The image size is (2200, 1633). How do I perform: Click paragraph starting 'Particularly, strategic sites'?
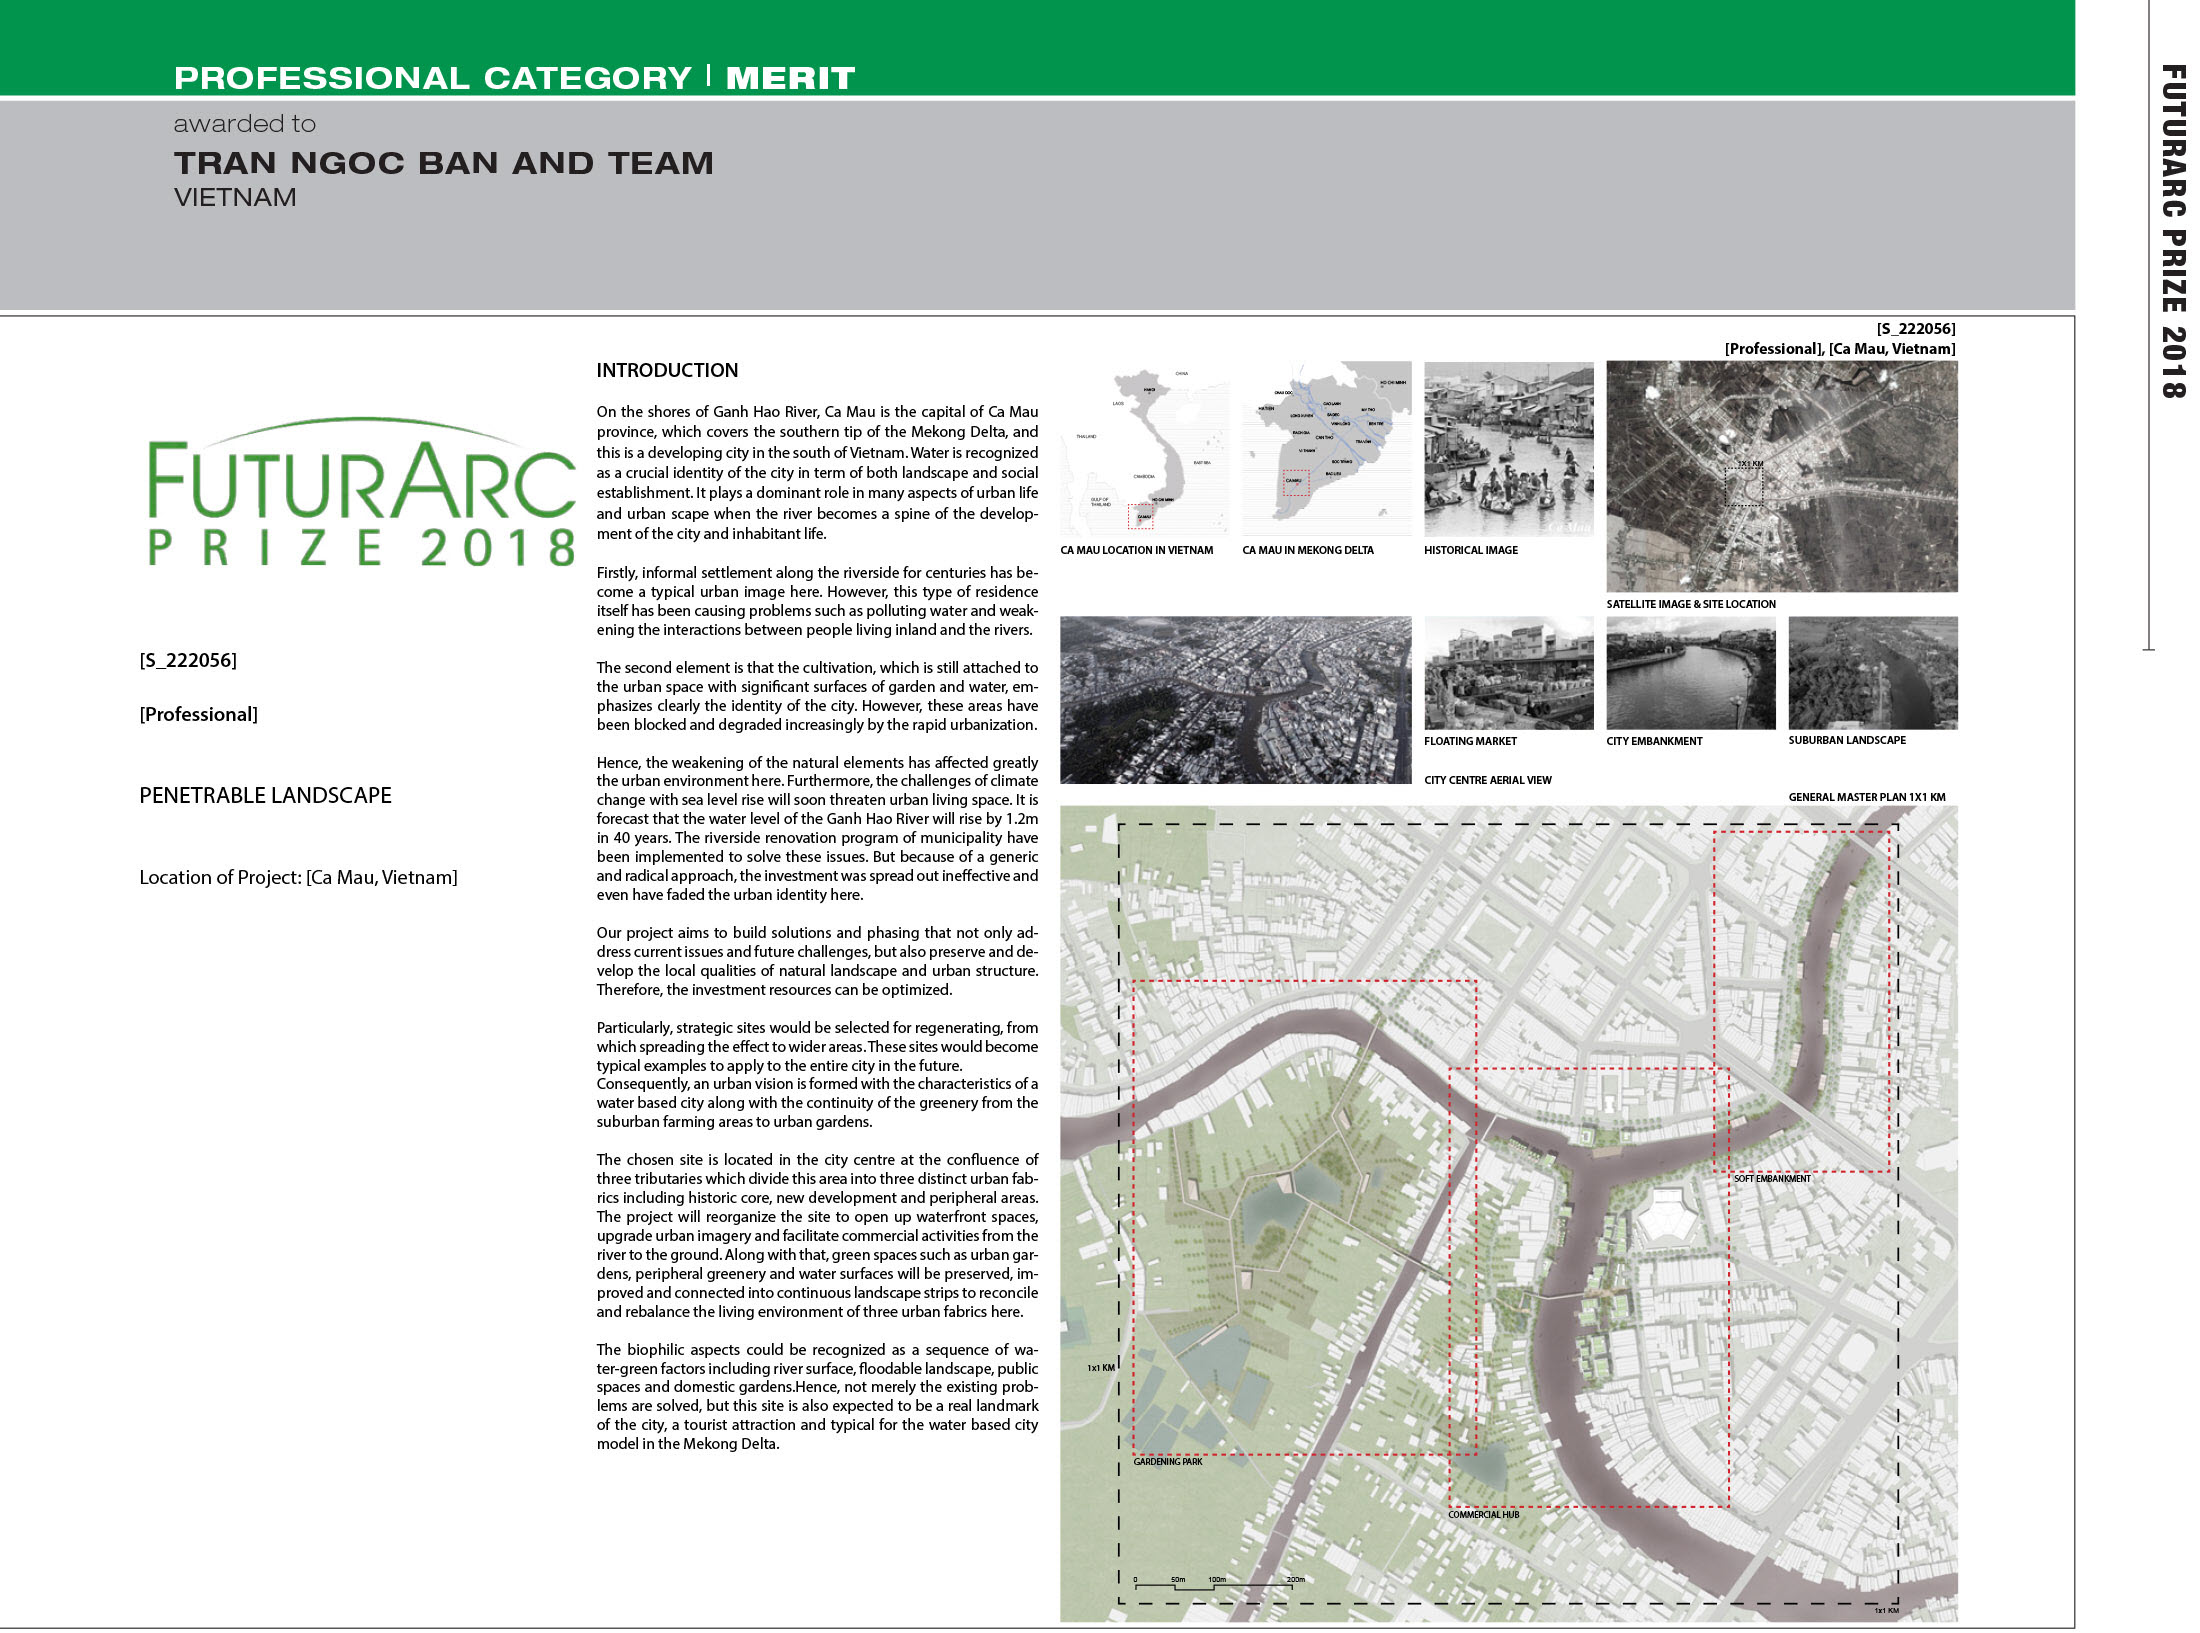pyautogui.click(x=817, y=1074)
